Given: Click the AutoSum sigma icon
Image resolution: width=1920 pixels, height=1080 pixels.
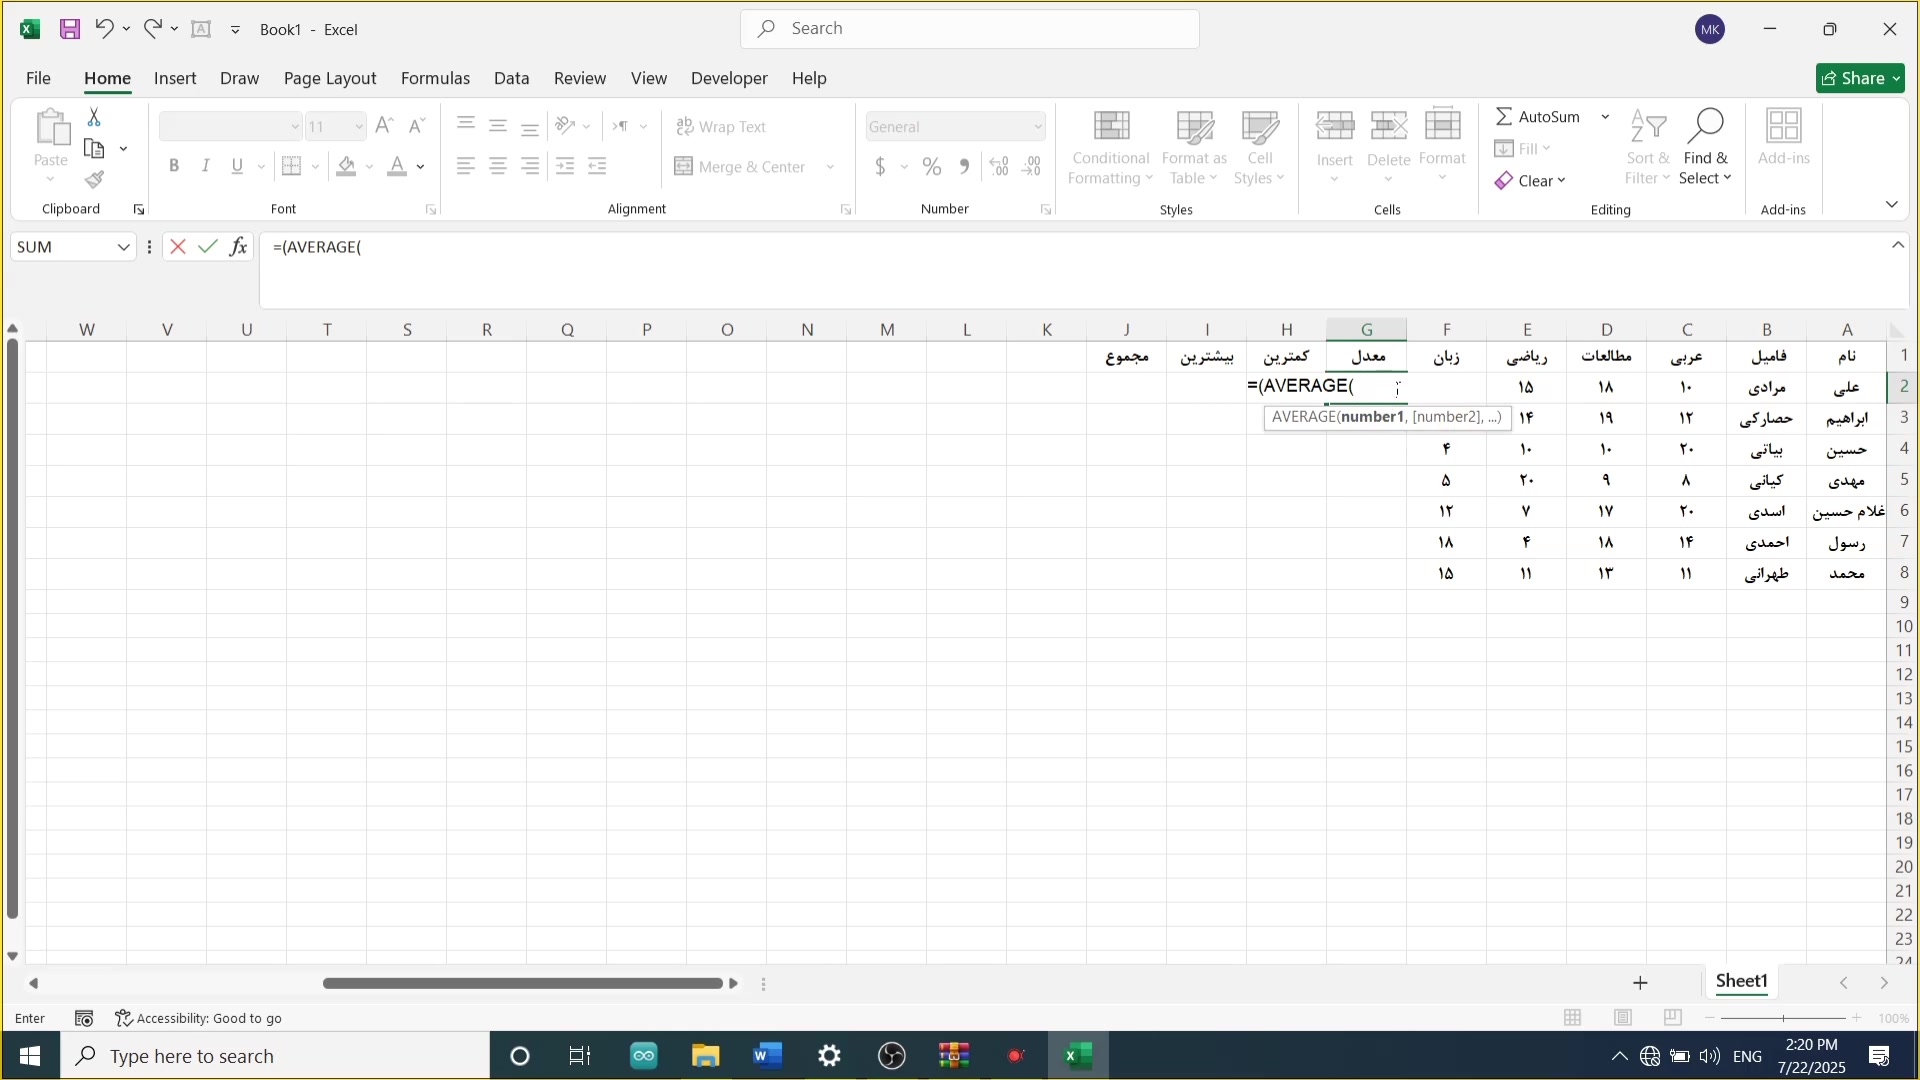Looking at the screenshot, I should (1504, 117).
